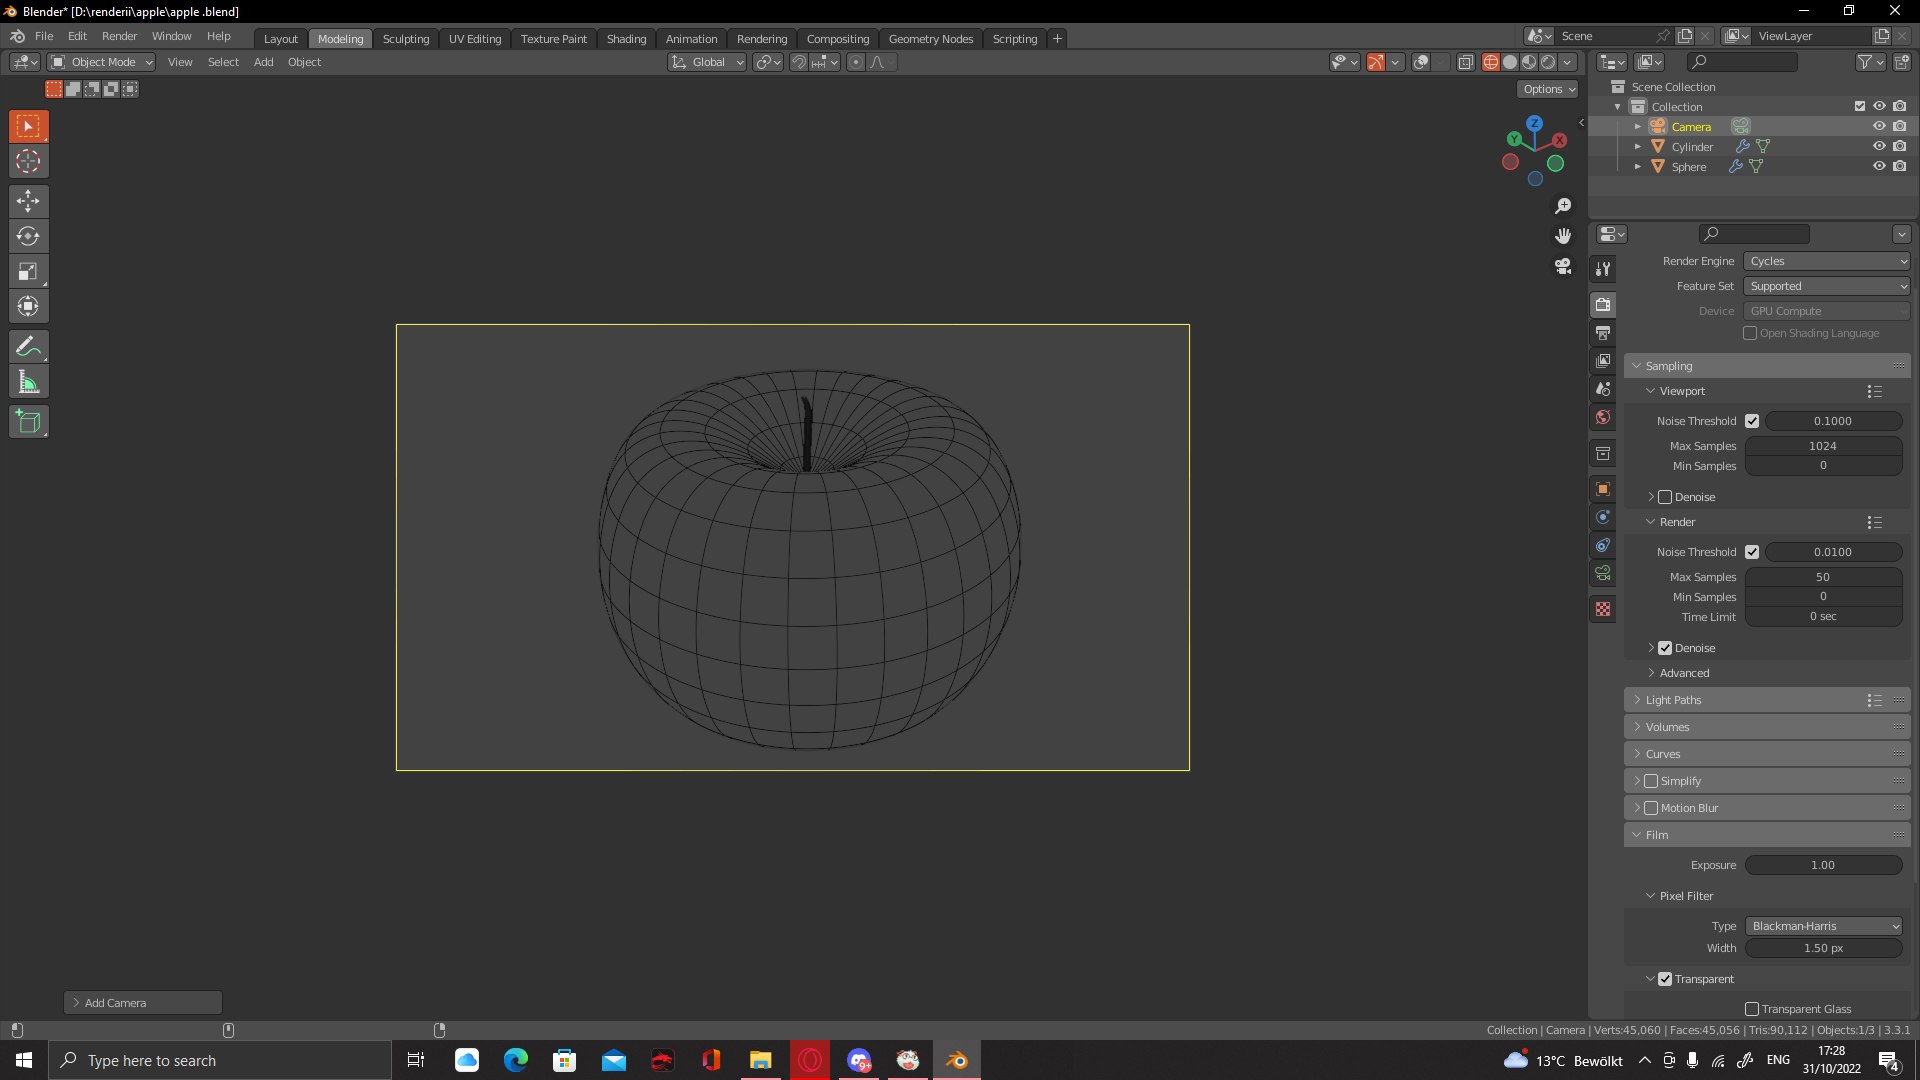Expand the Add Camera operator panel
1920x1080 pixels.
(143, 1003)
